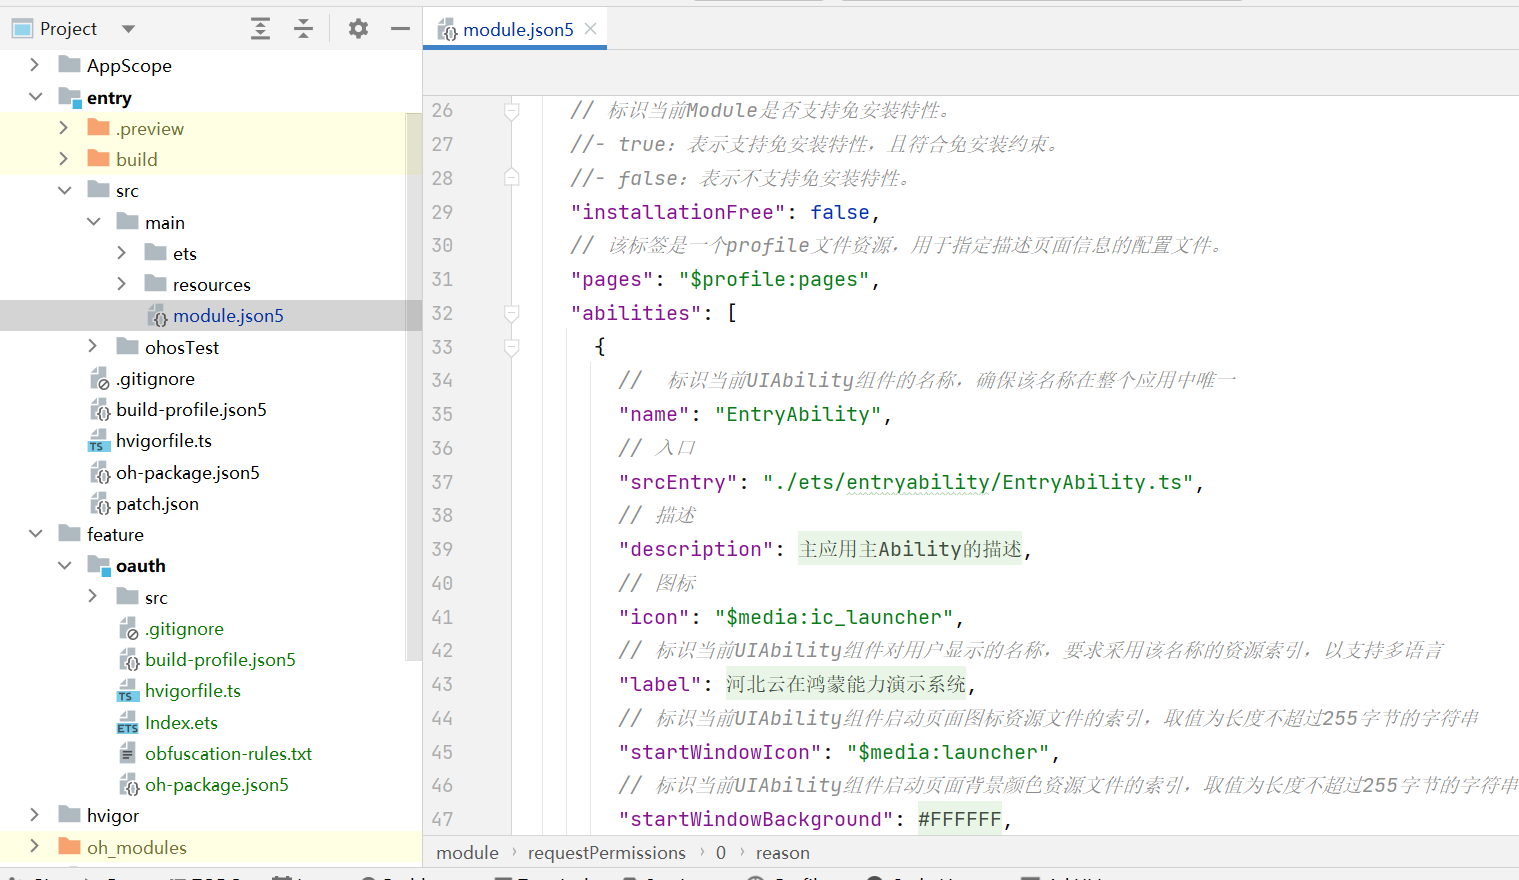This screenshot has width=1519, height=880.
Task: Open patch.json in the project tree
Action: [157, 503]
